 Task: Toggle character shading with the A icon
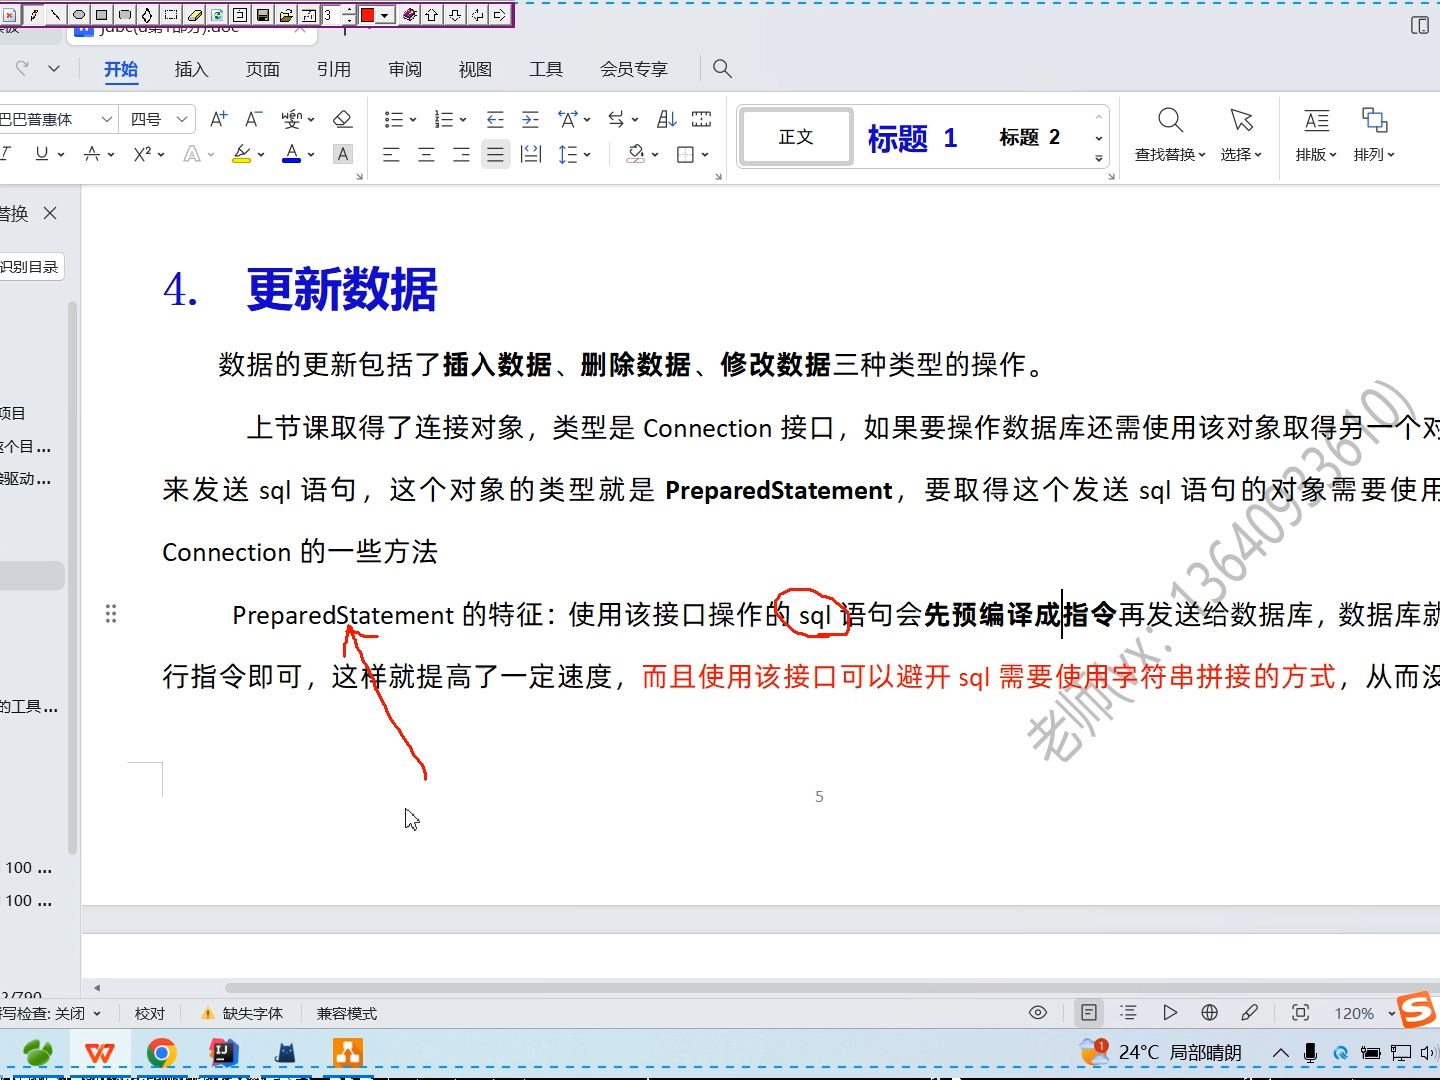coord(343,153)
